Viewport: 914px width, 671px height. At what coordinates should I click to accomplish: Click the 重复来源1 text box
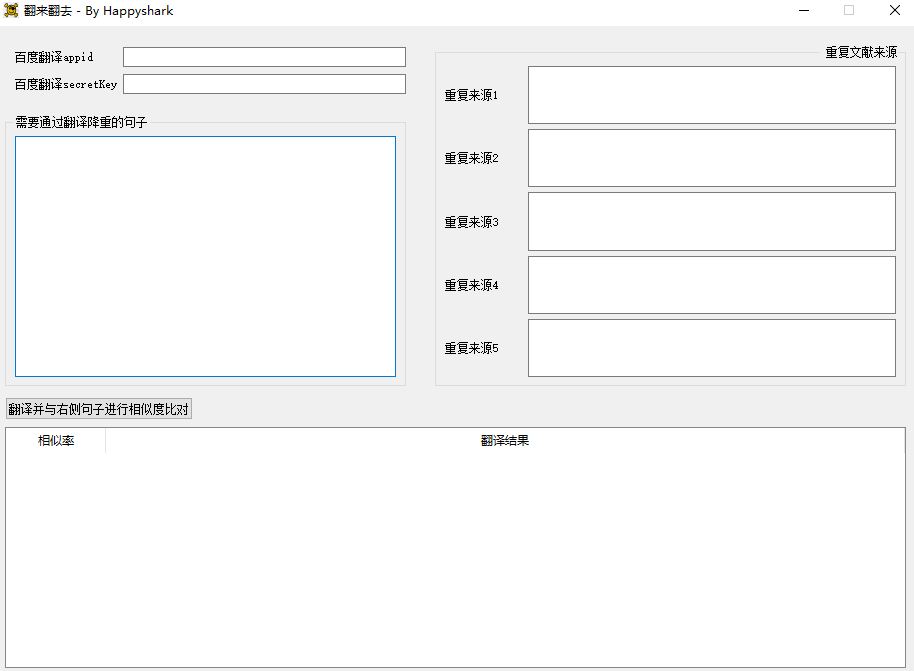[711, 95]
